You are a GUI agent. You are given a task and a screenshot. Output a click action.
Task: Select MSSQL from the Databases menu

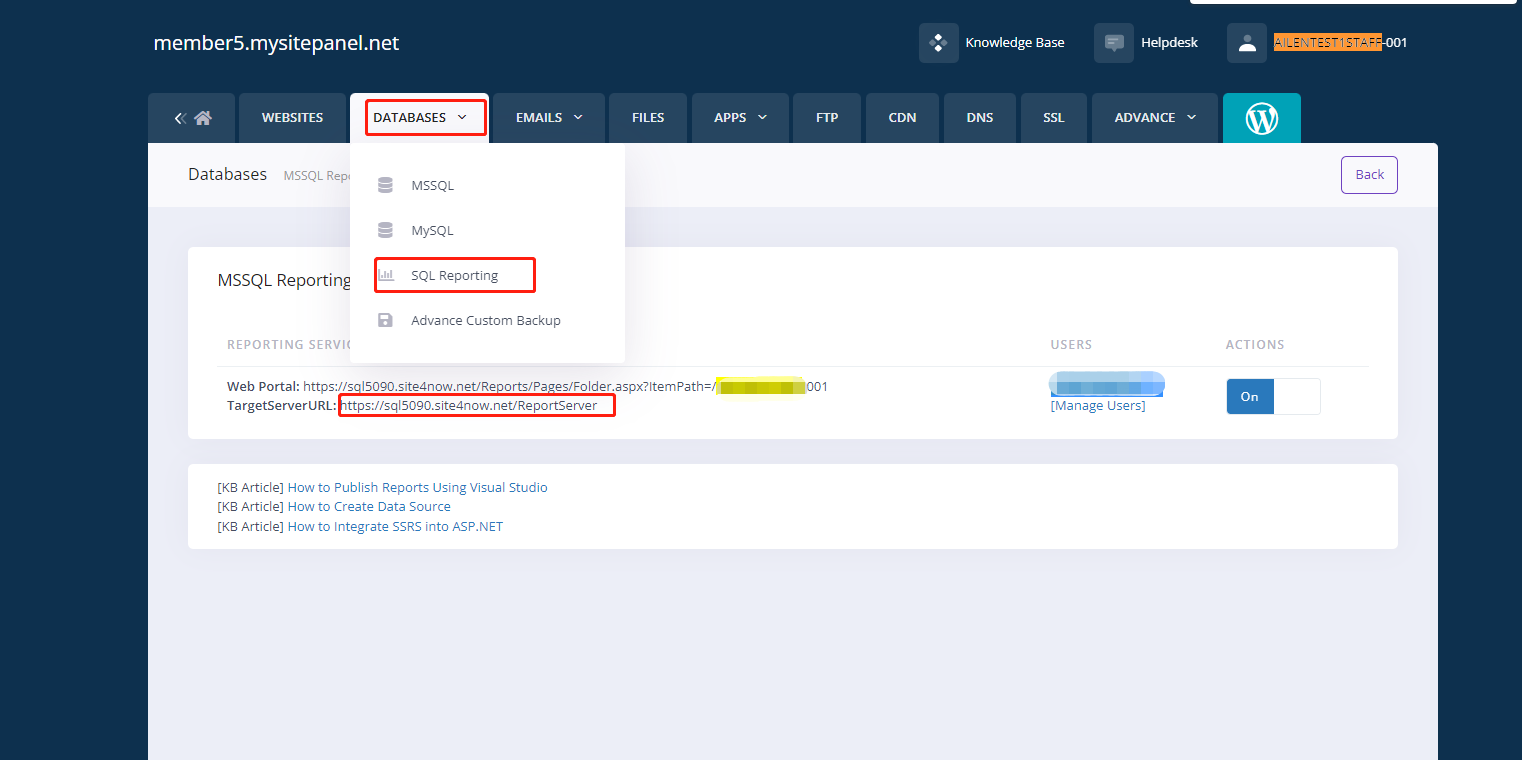click(432, 184)
